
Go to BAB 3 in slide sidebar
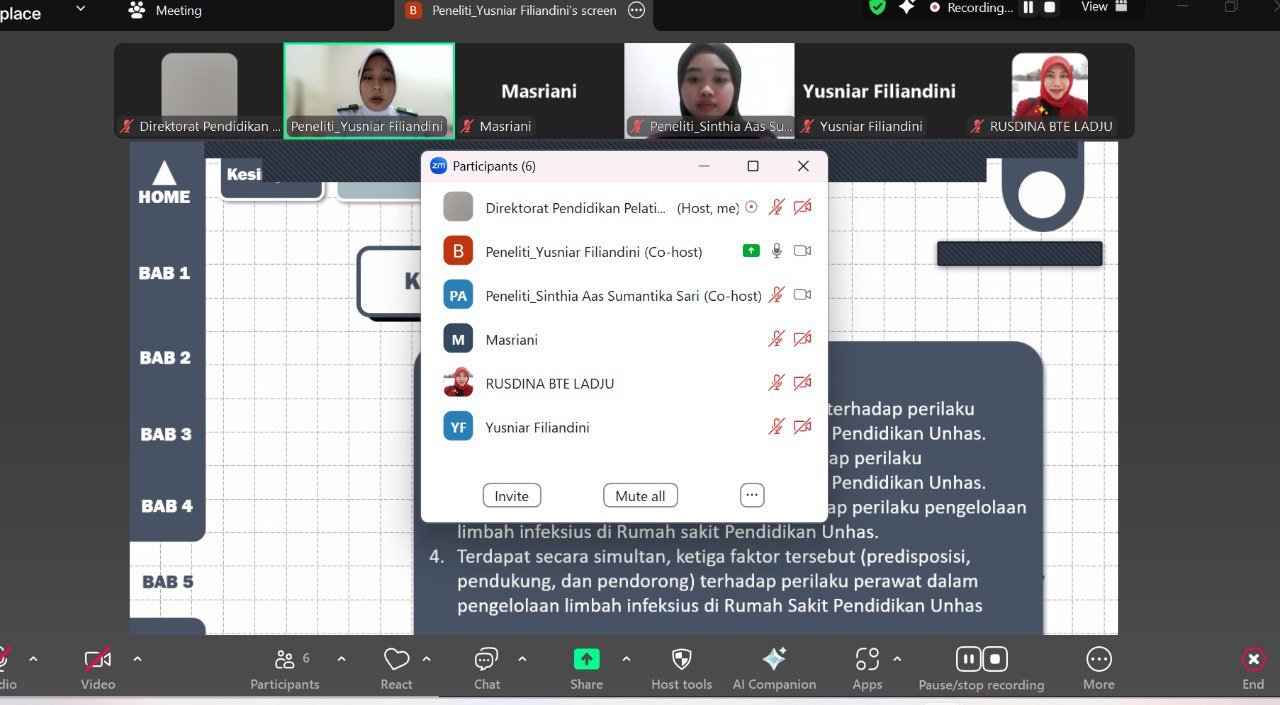click(166, 434)
